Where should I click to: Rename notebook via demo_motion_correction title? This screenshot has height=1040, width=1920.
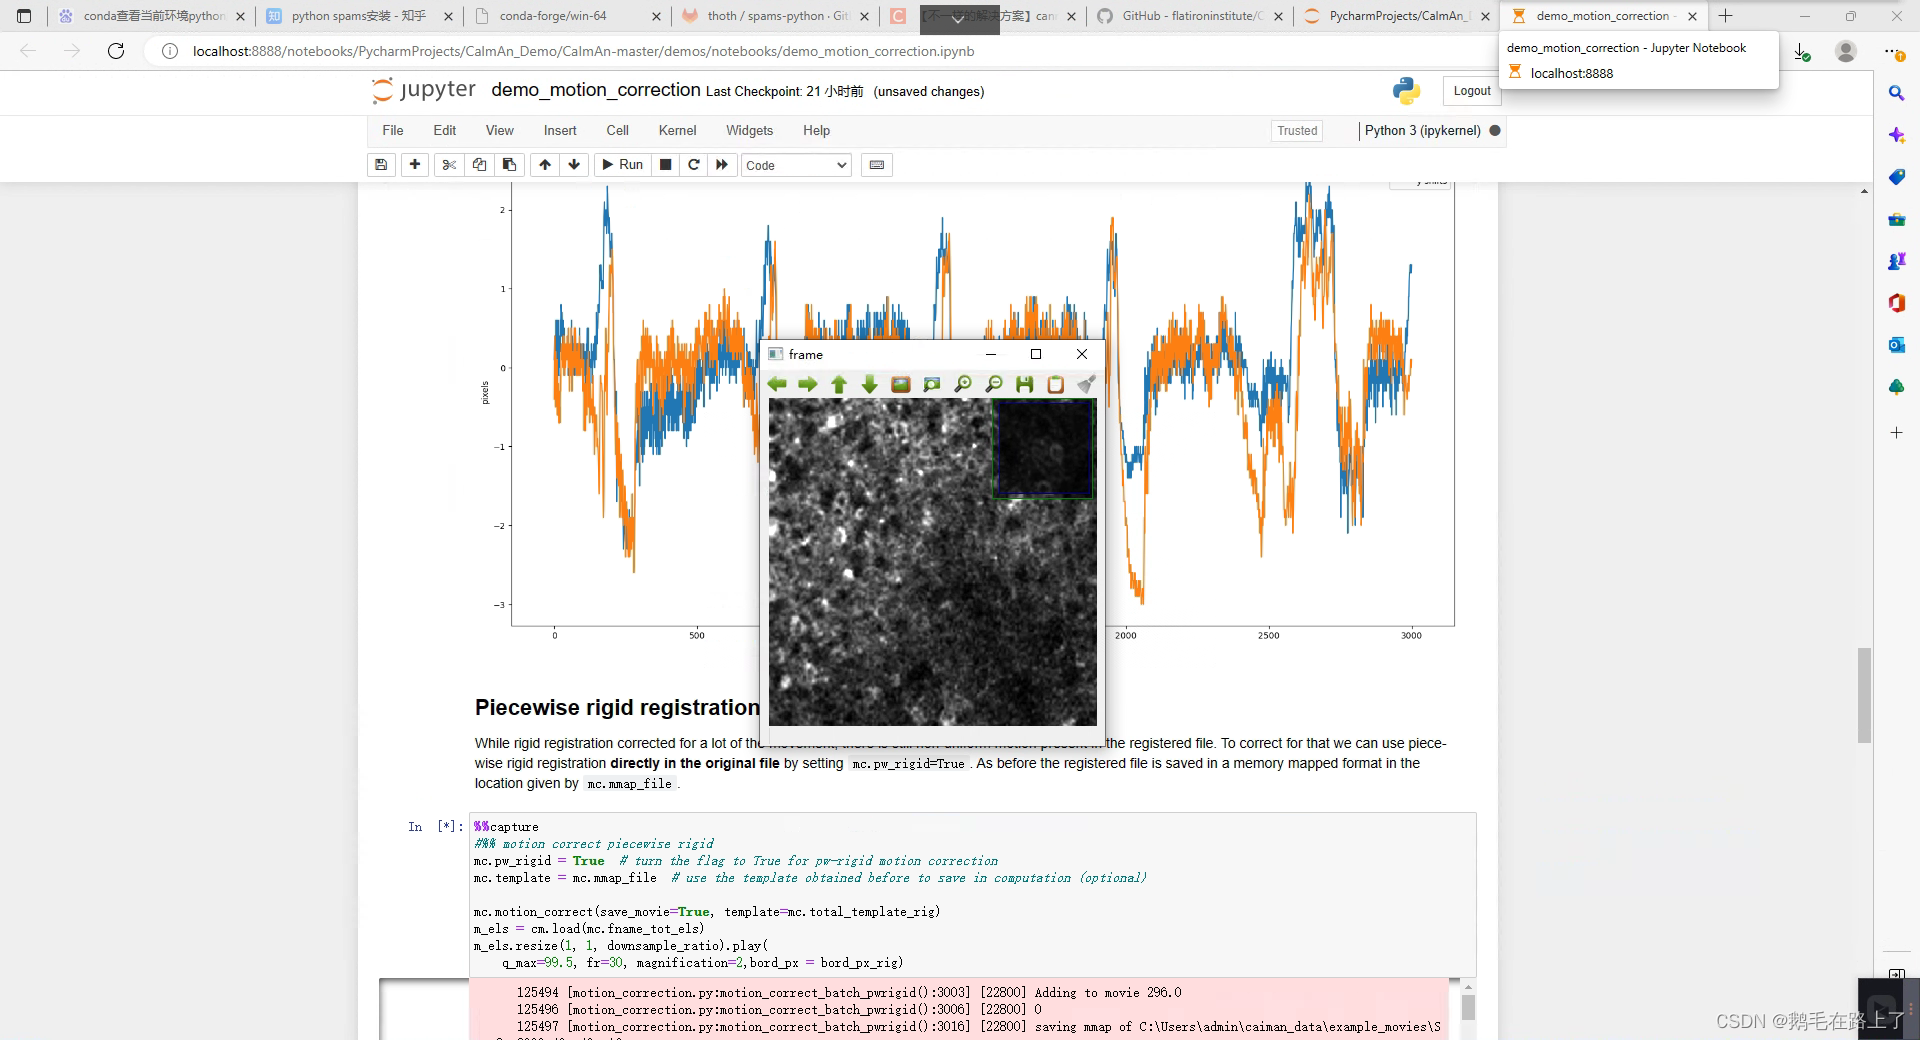[x=596, y=90]
